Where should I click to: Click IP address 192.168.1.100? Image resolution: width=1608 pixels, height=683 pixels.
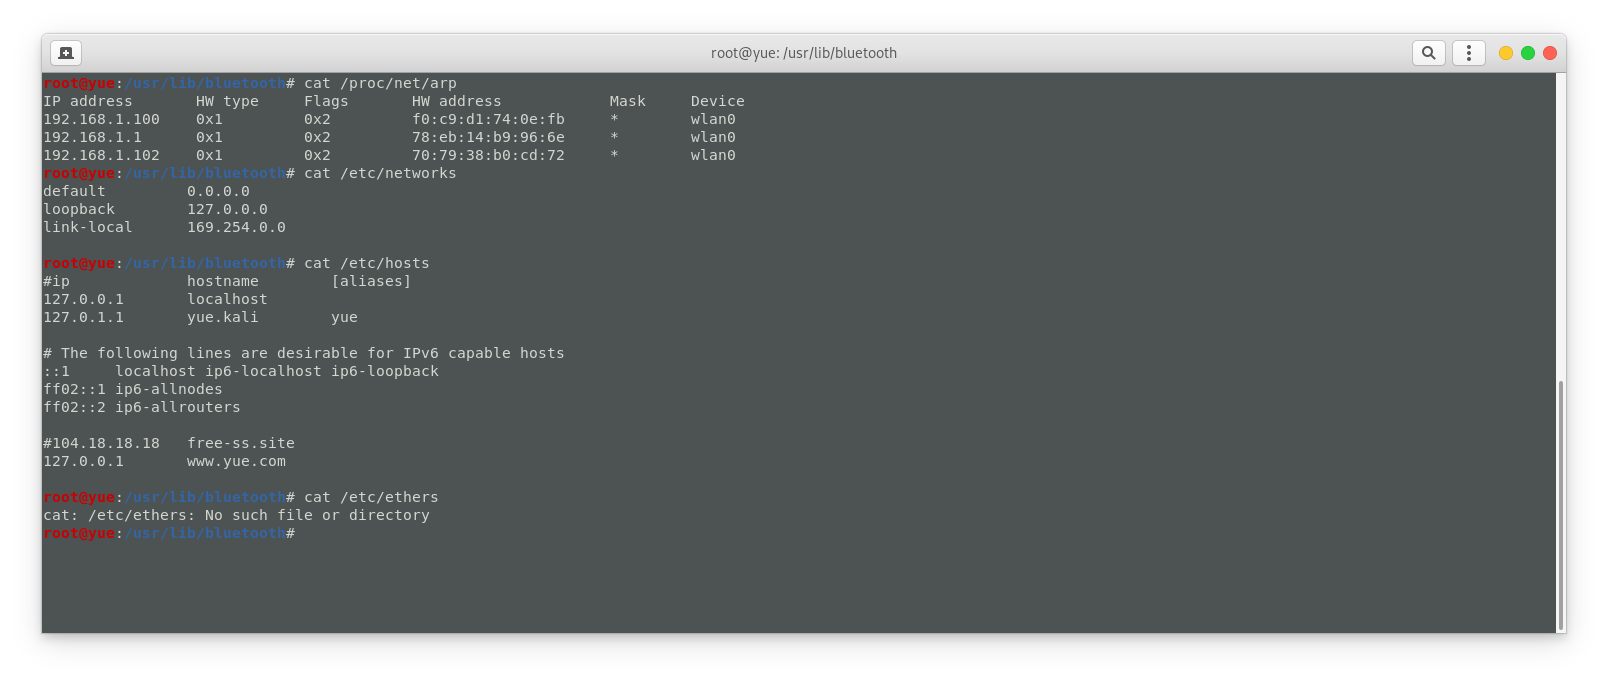click(101, 119)
